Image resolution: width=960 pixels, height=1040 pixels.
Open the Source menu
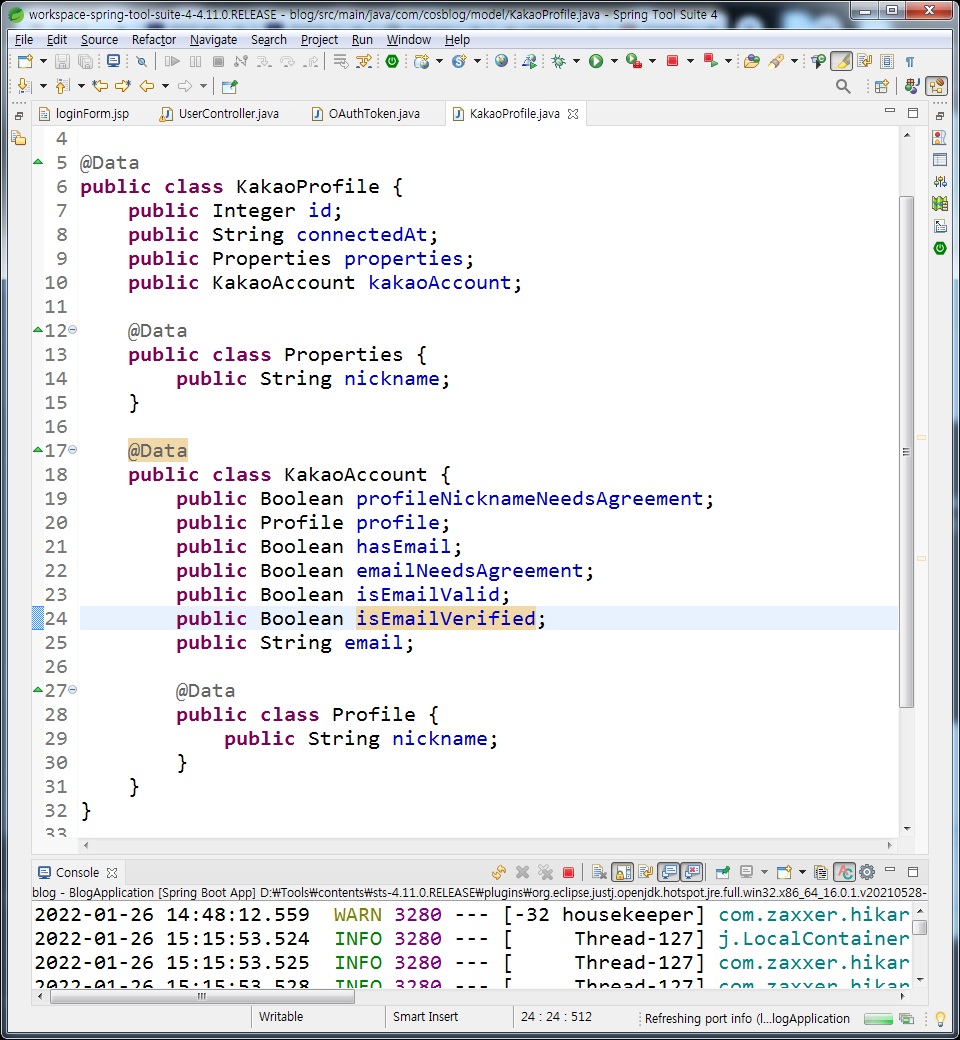click(99, 40)
